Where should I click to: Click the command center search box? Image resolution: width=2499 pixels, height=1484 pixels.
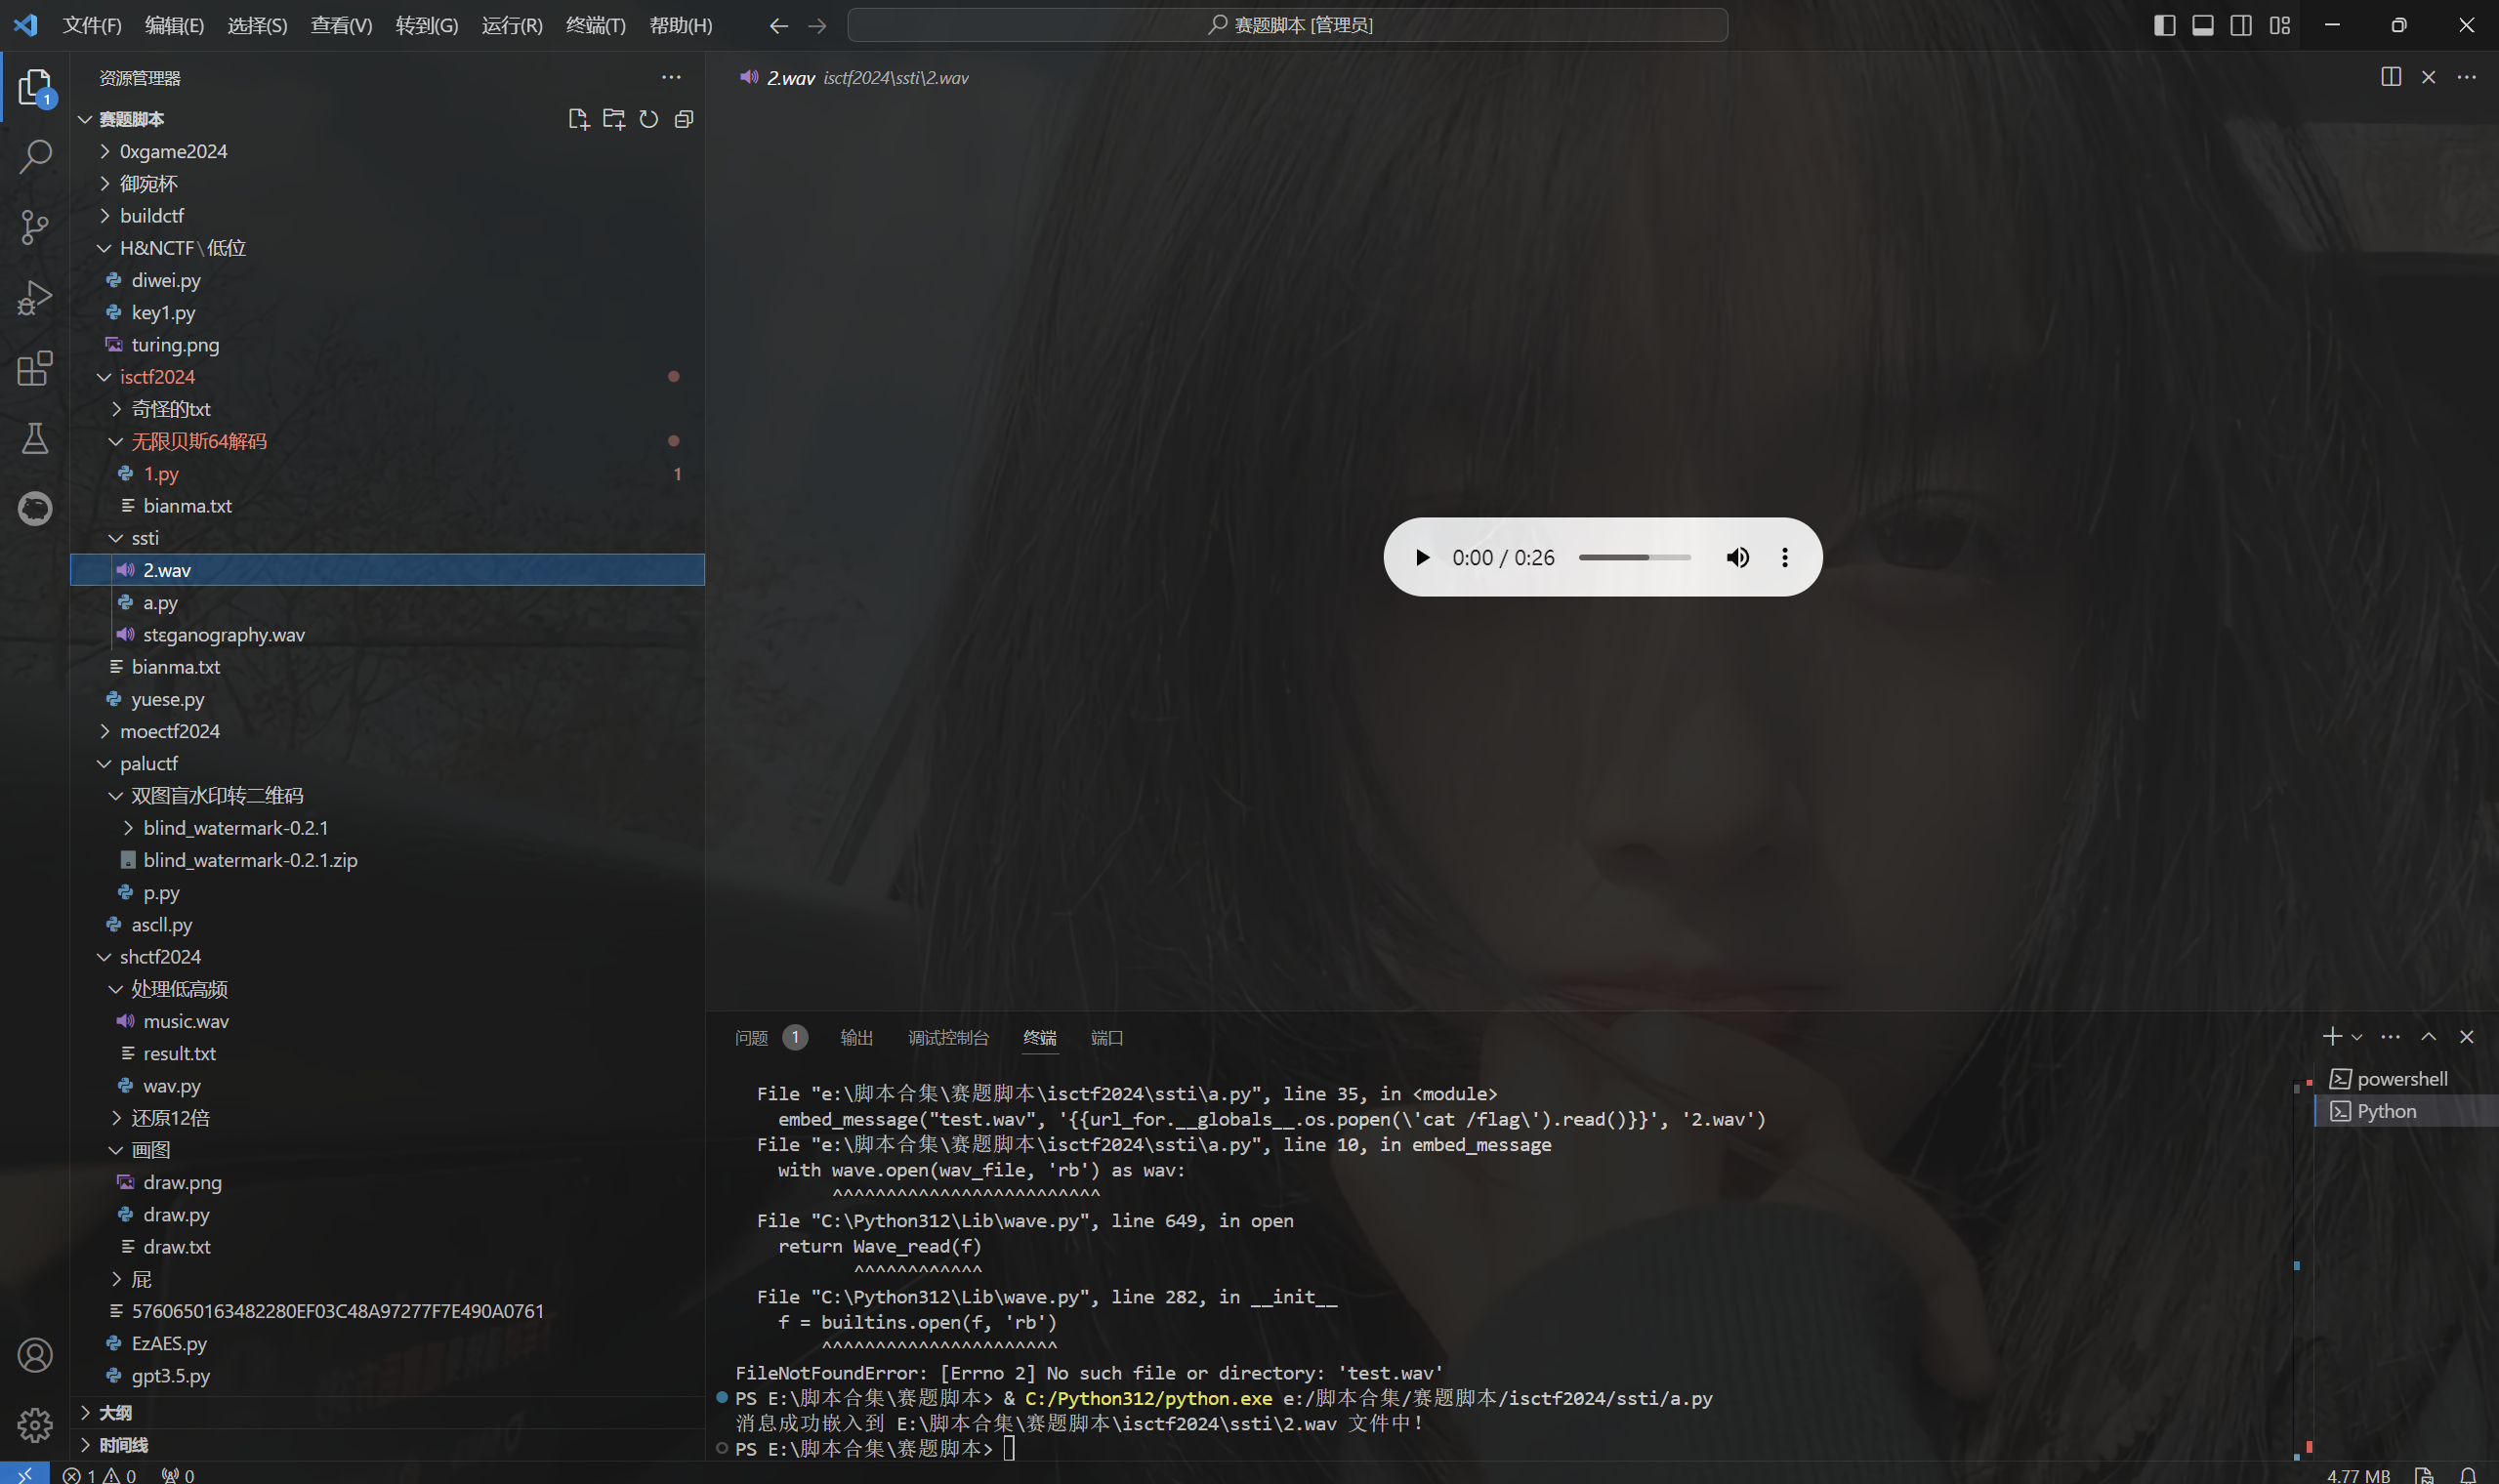click(1288, 25)
